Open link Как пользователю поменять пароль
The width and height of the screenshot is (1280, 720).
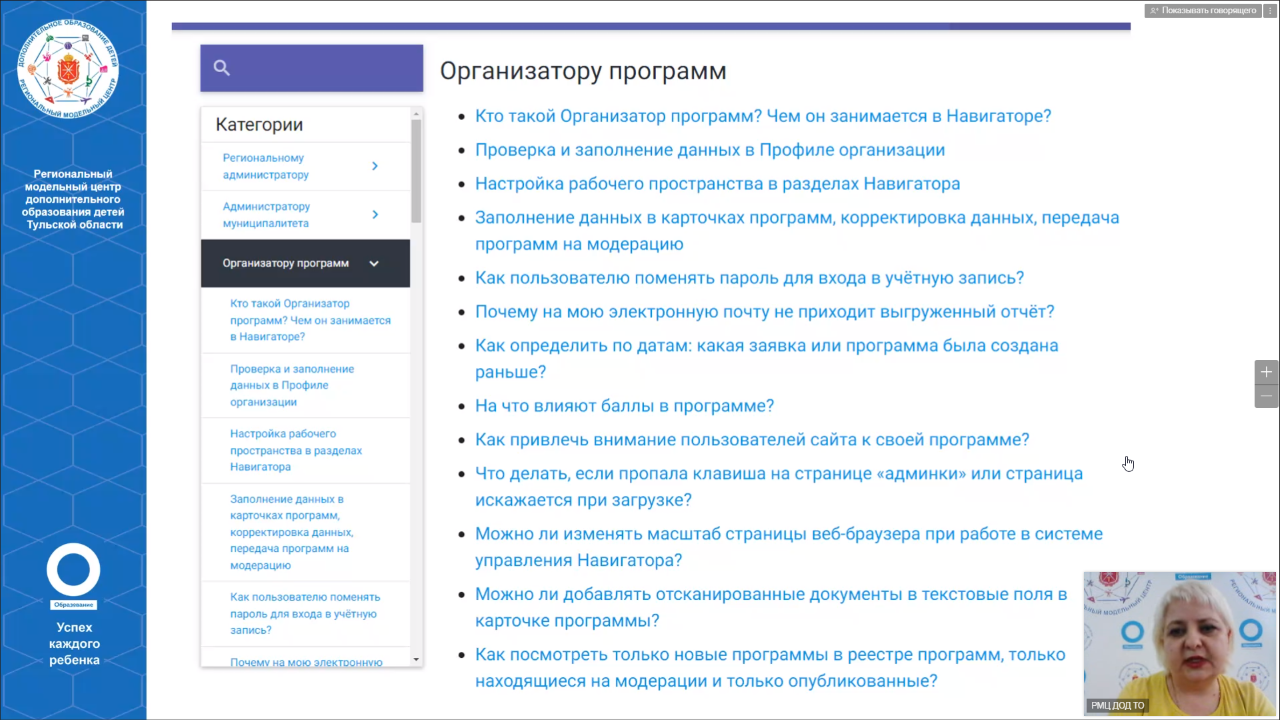[749, 278]
